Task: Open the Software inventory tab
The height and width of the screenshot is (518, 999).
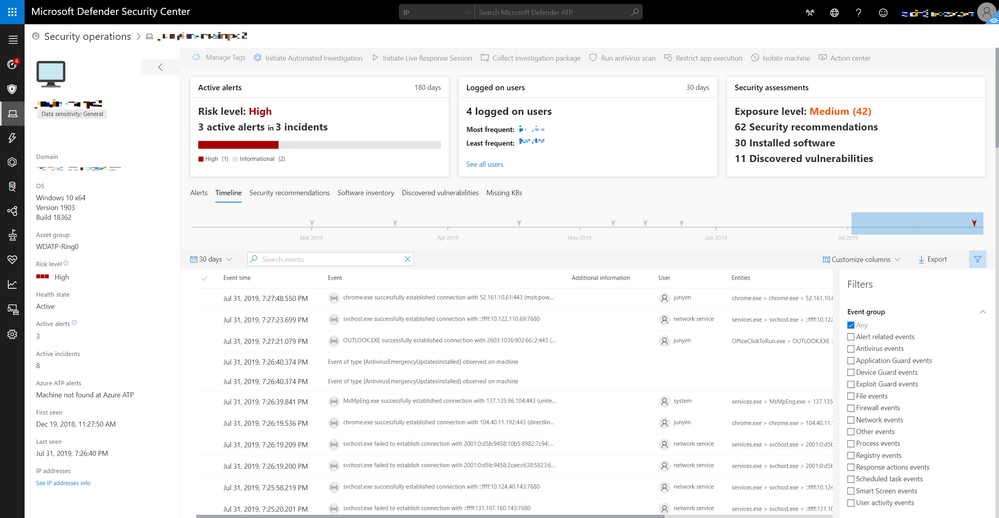Action: point(366,192)
